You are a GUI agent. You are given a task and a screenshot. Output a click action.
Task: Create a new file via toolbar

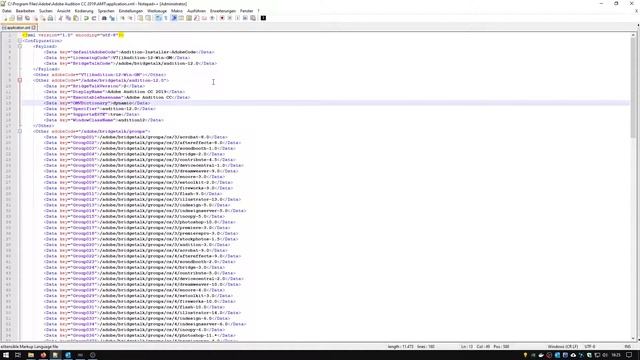(x=5, y=18)
